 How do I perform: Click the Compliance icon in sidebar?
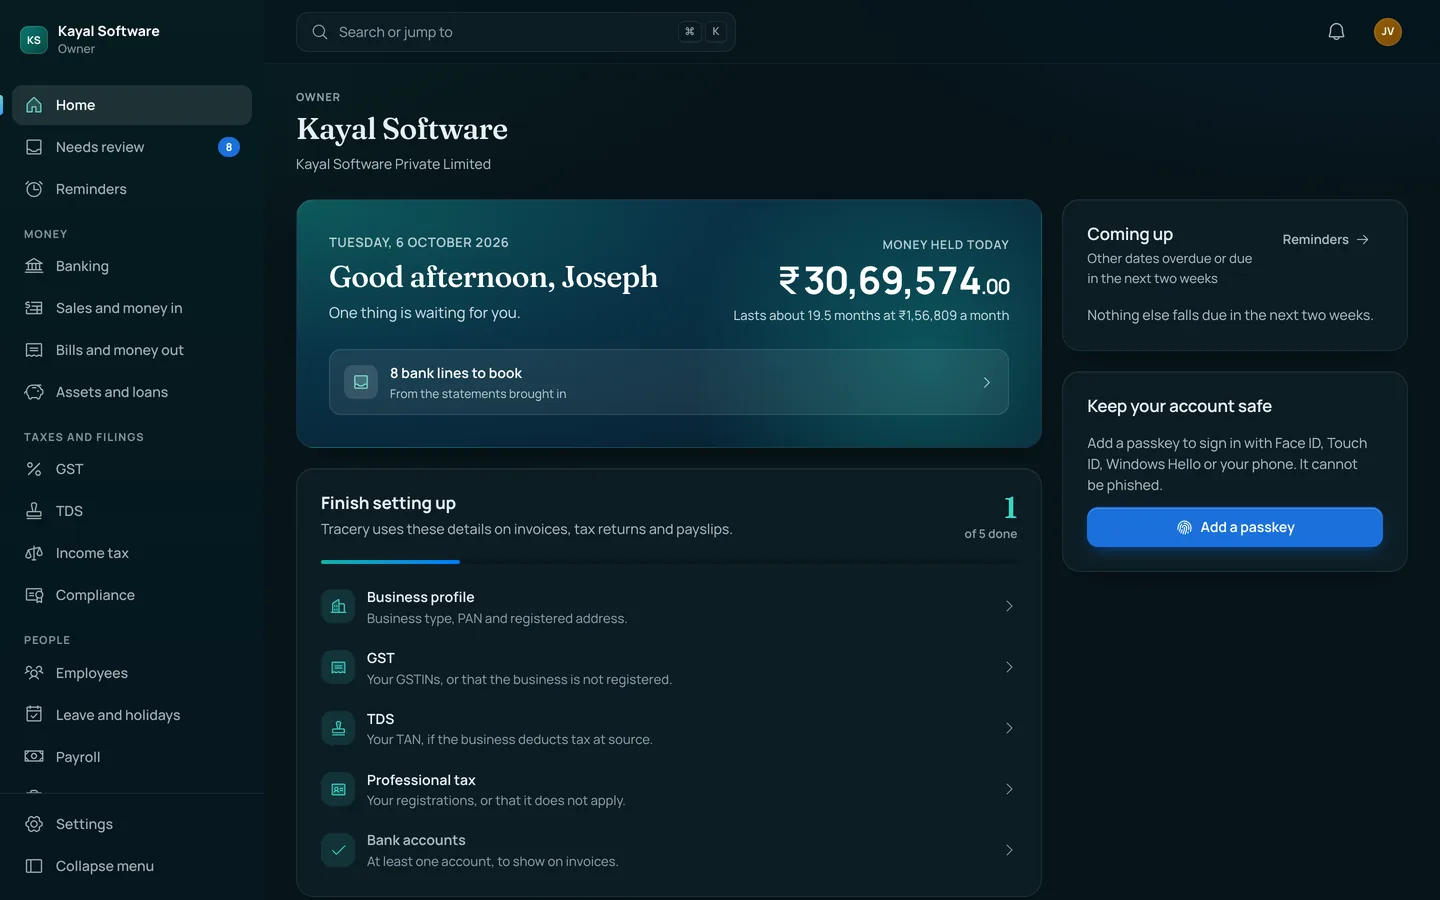coord(34,595)
